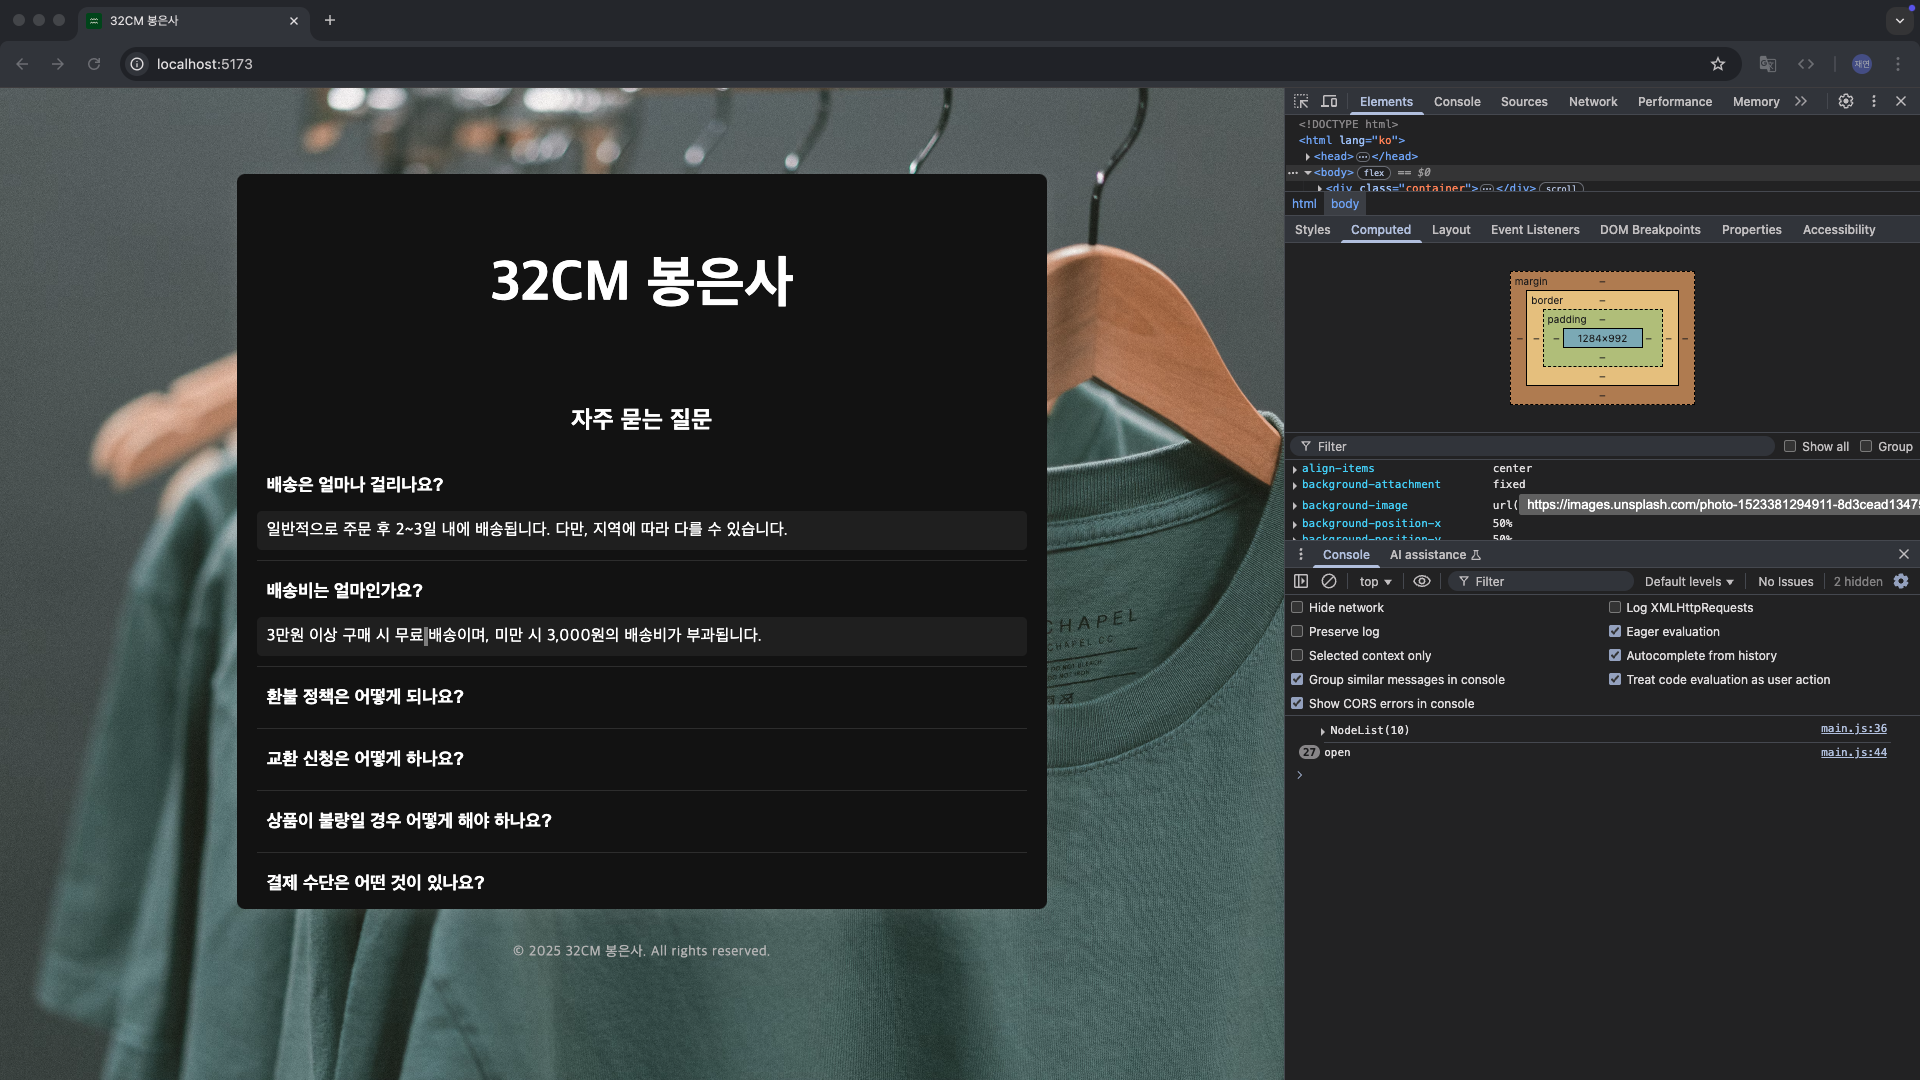Image resolution: width=1920 pixels, height=1080 pixels.
Task: Close the DevTools panel
Action: 1901,101
